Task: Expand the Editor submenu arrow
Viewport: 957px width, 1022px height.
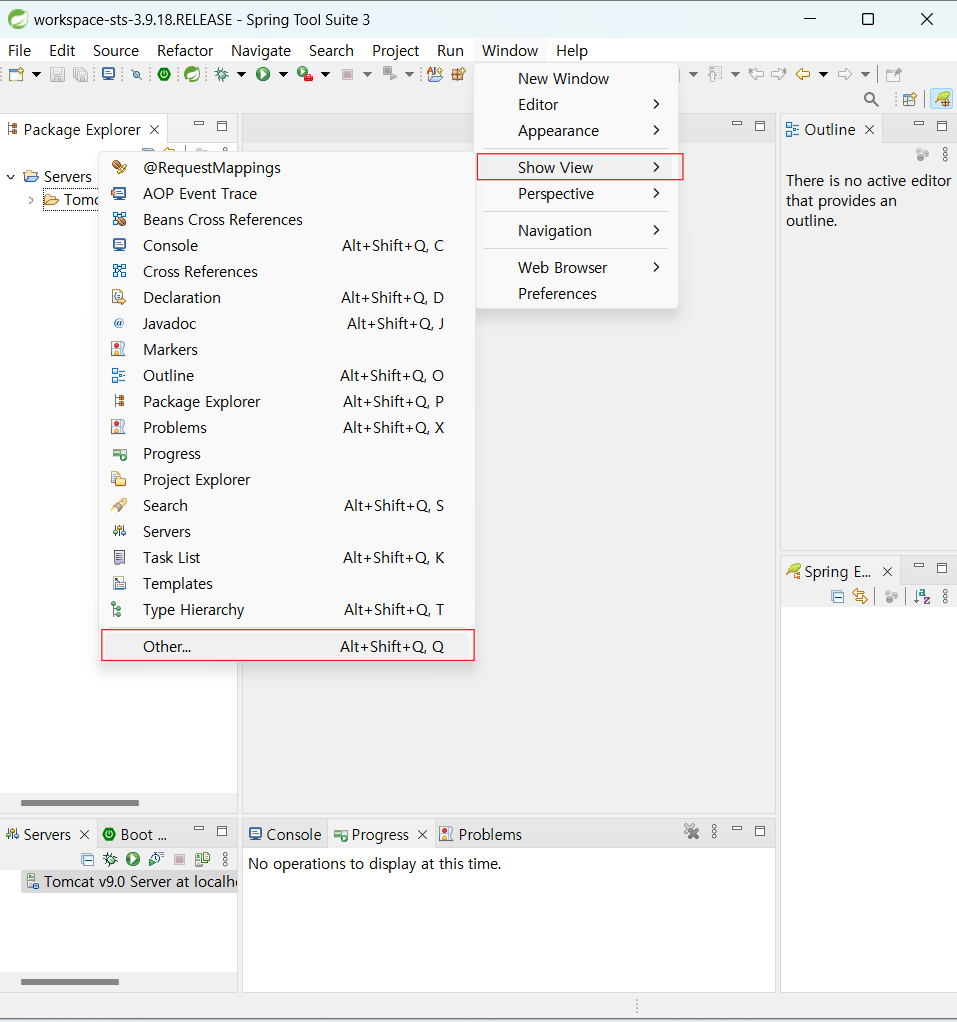Action: (x=656, y=104)
